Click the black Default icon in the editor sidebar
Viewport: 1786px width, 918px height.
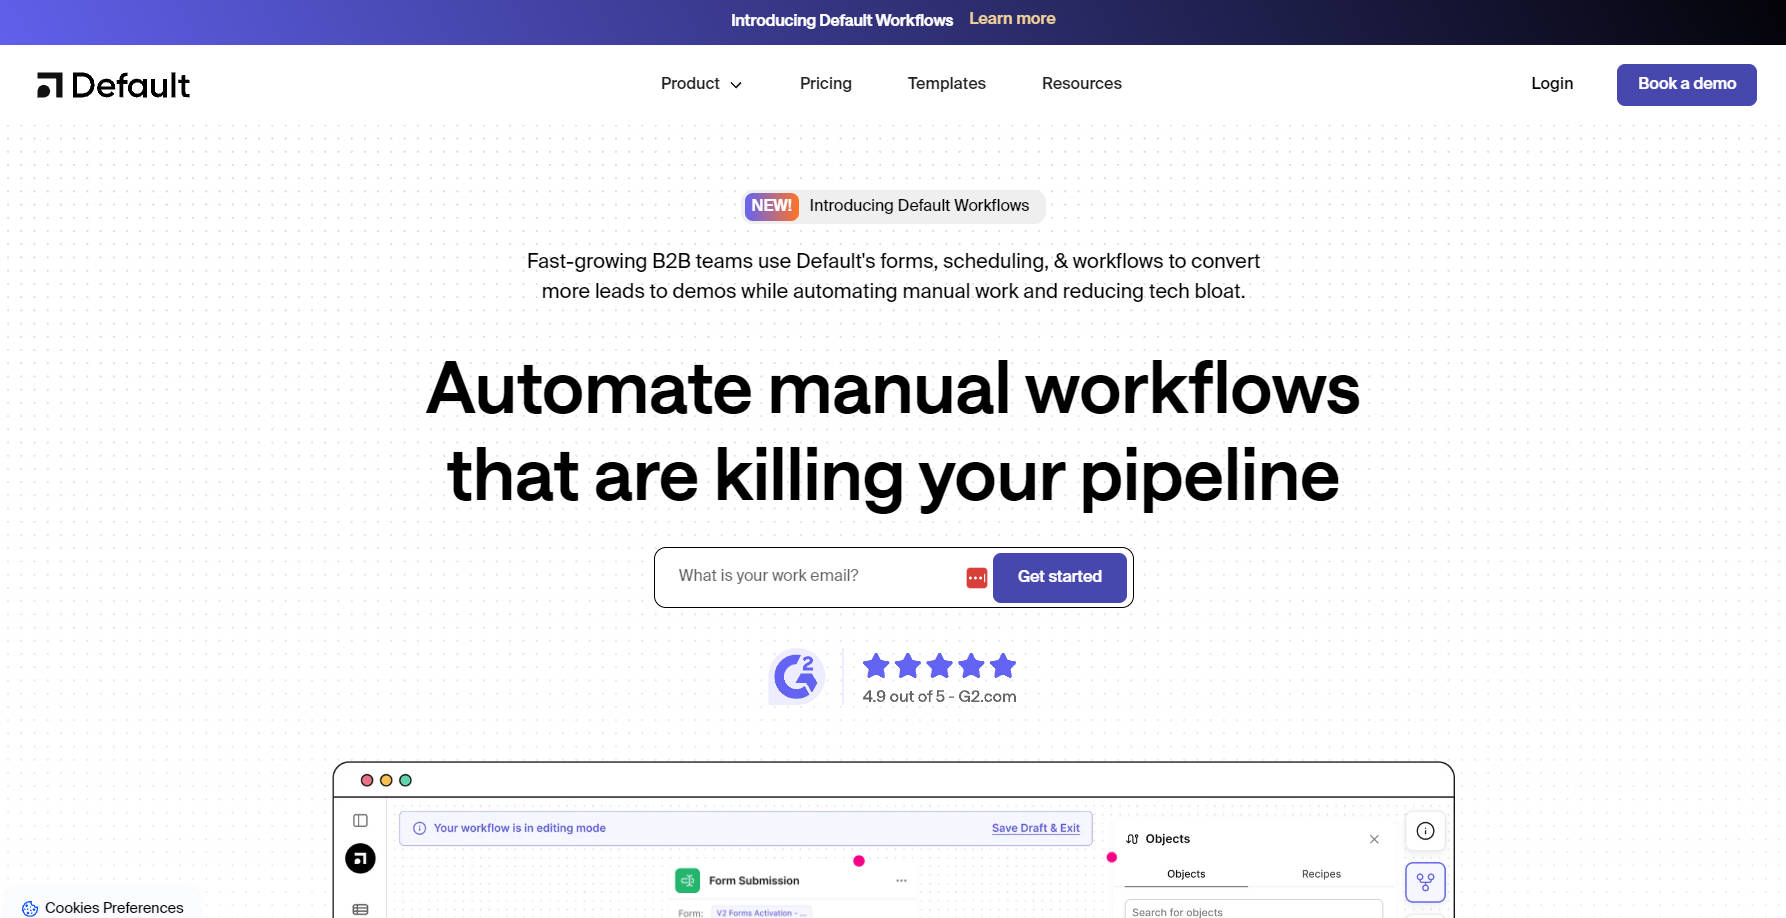coord(360,858)
